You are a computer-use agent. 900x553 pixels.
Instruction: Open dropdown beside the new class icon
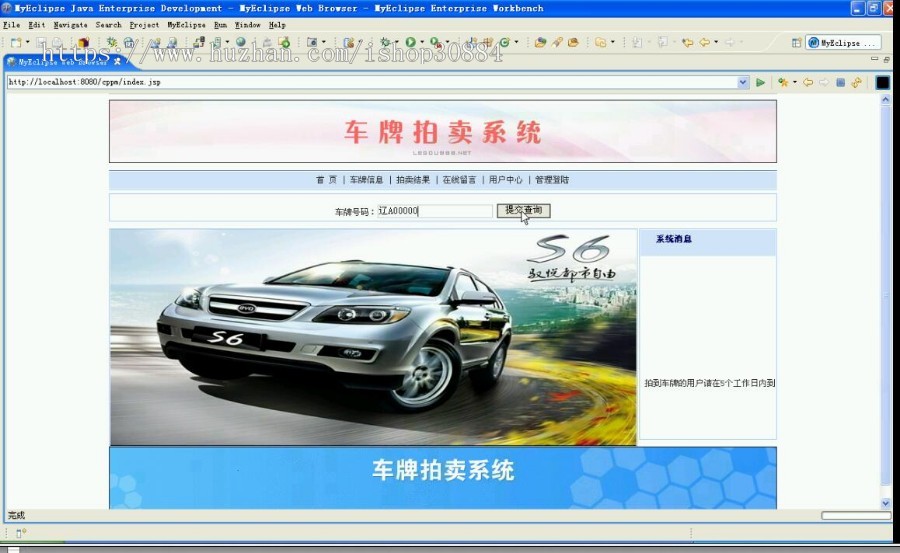[x=517, y=42]
